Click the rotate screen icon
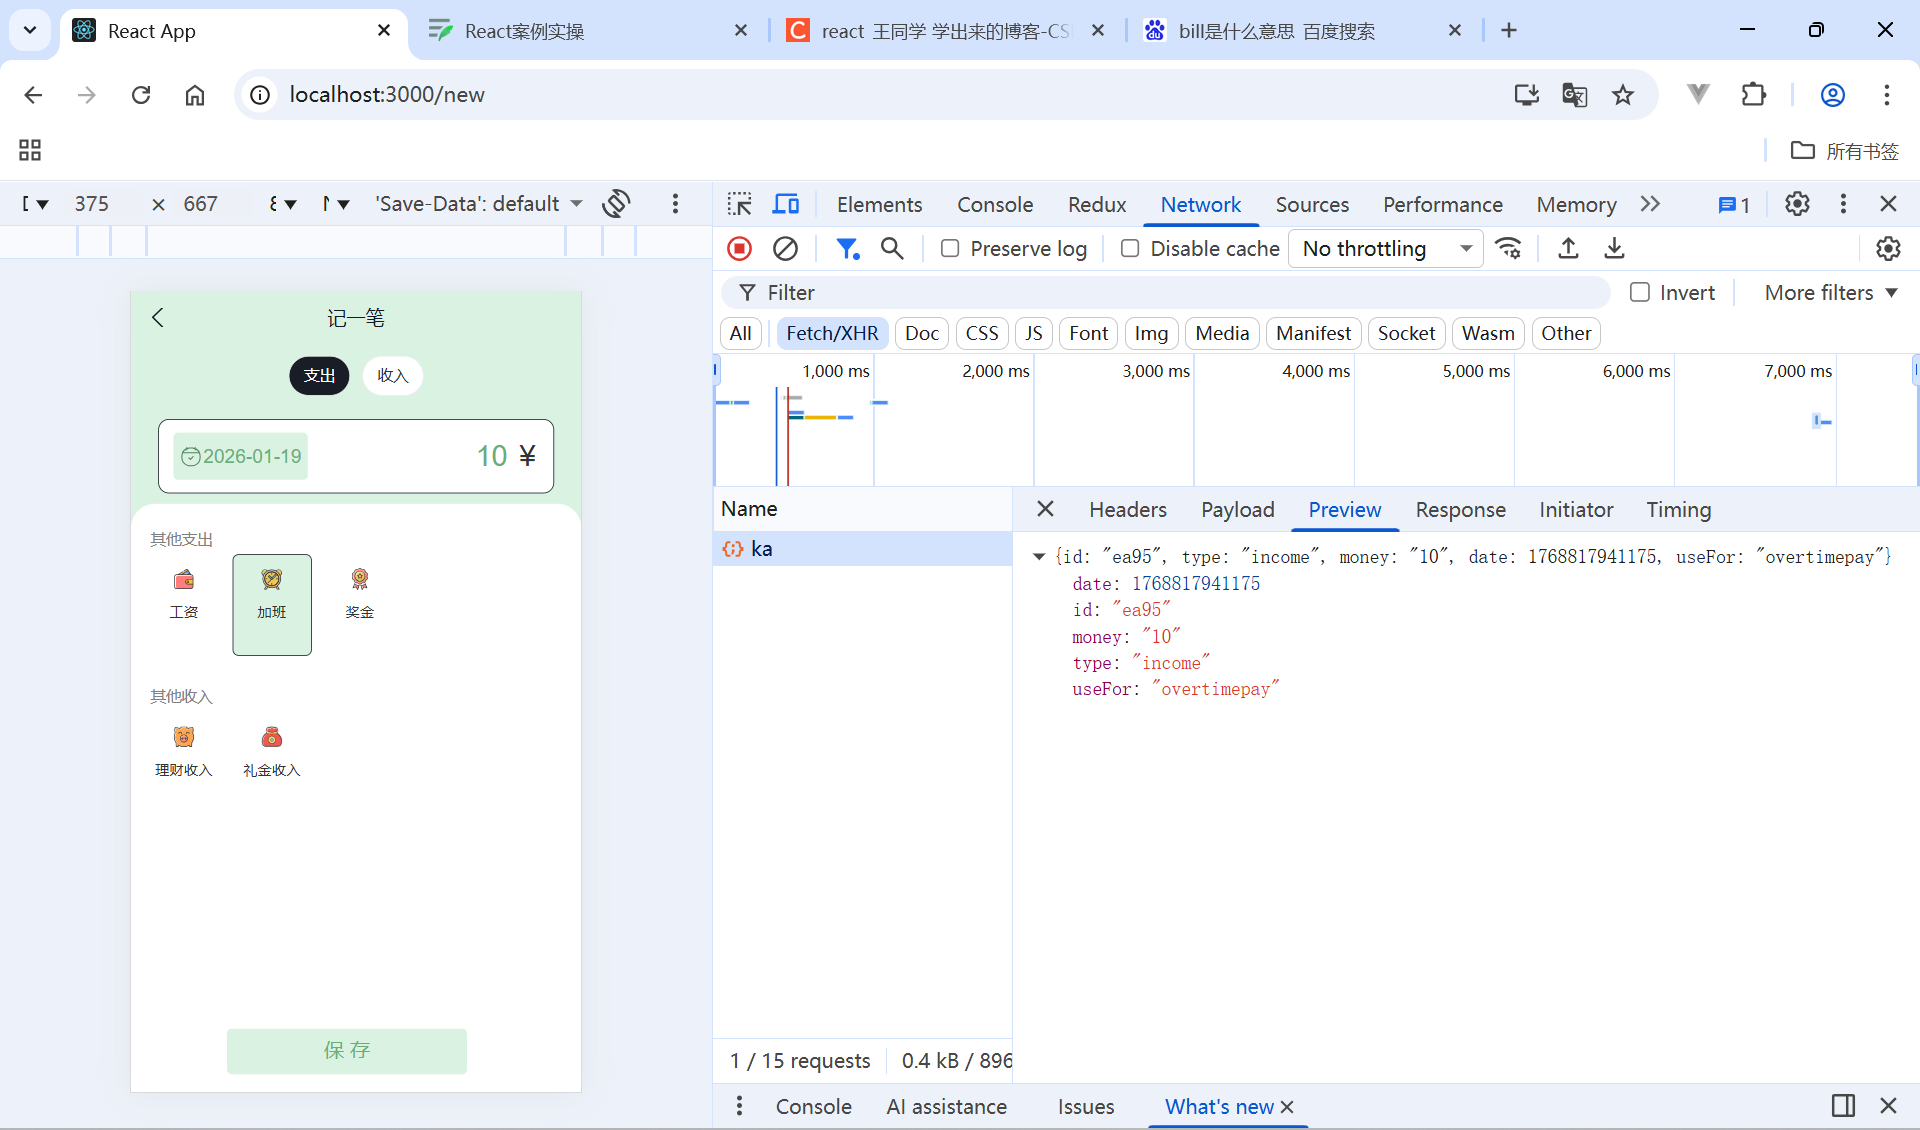1920x1130 pixels. tap(616, 204)
